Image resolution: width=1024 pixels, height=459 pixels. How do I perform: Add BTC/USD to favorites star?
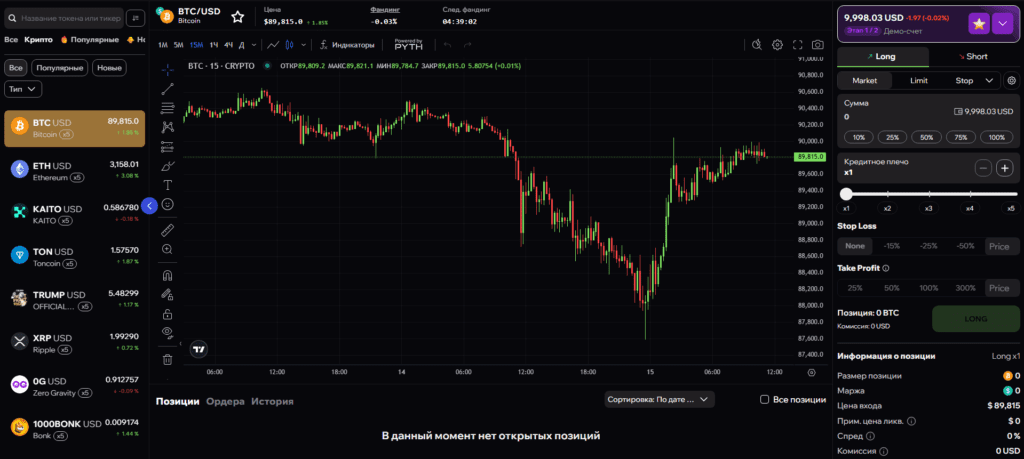coord(238,17)
